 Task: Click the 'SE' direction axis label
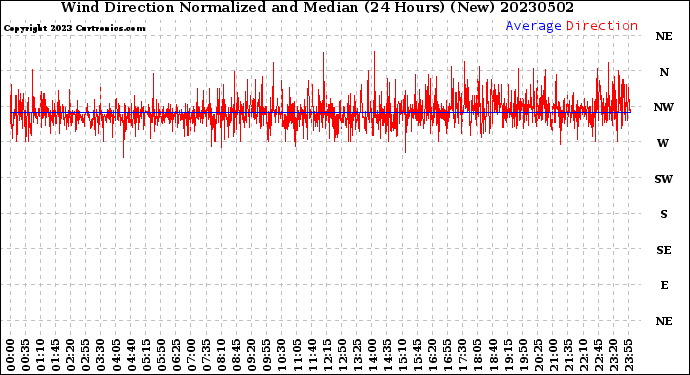664,250
